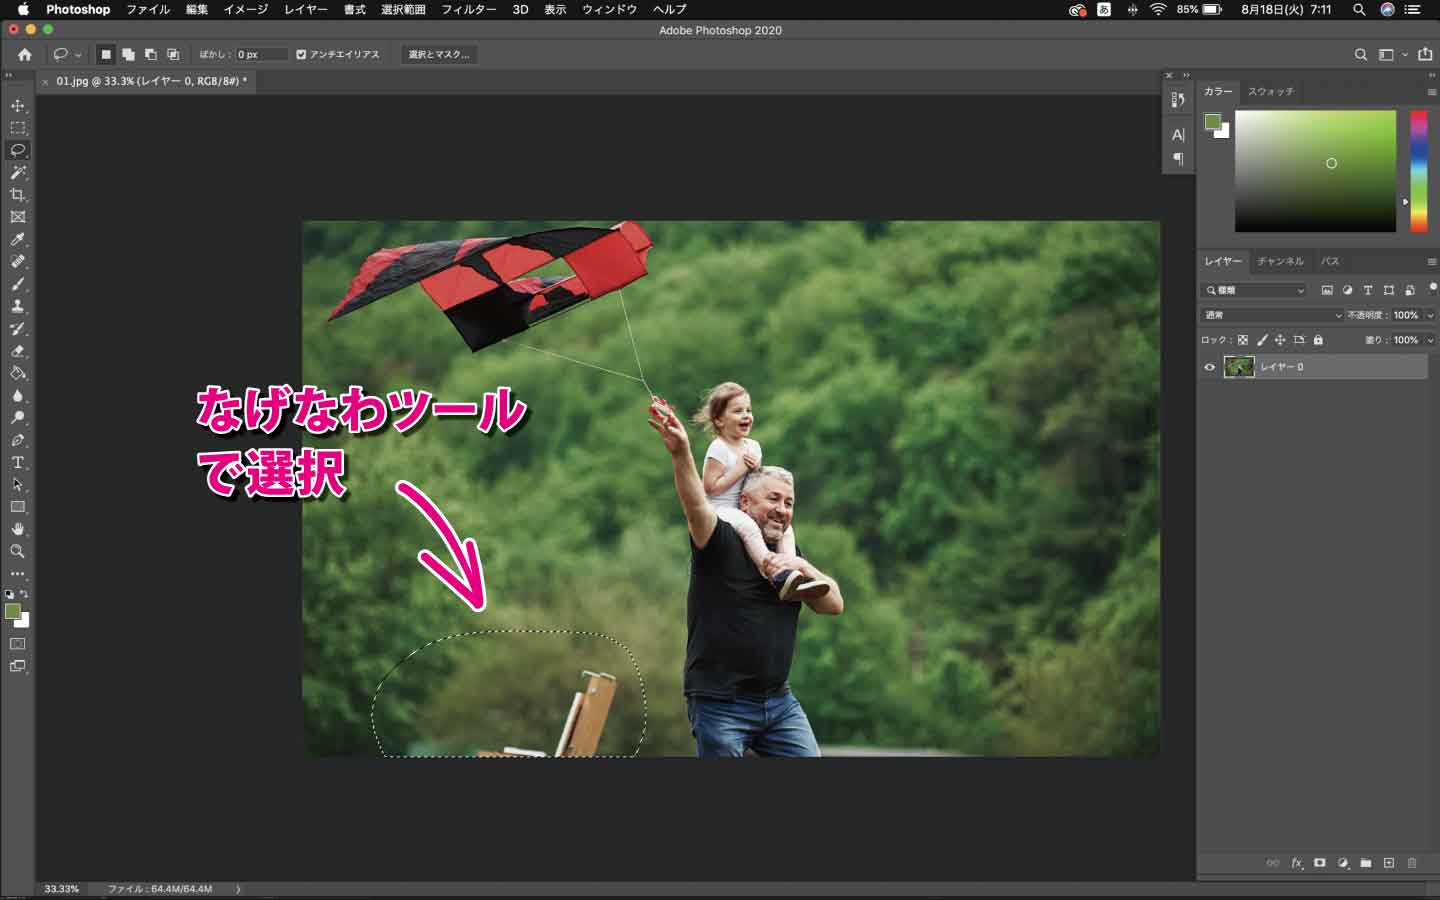Select the Horizontal Type tool
The height and width of the screenshot is (900, 1440).
click(17, 462)
